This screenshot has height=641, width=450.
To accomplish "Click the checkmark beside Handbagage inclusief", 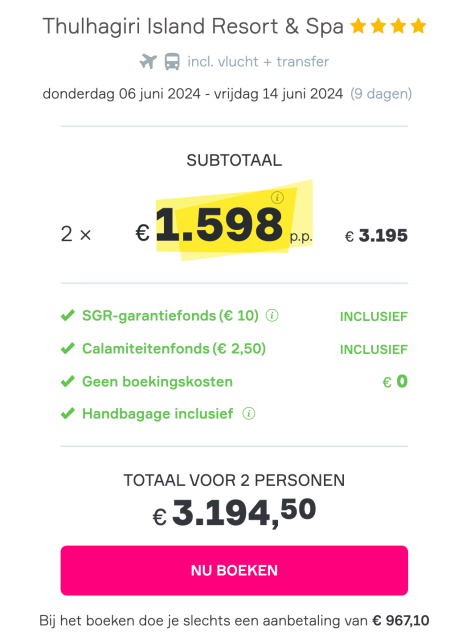I will click(x=68, y=414).
